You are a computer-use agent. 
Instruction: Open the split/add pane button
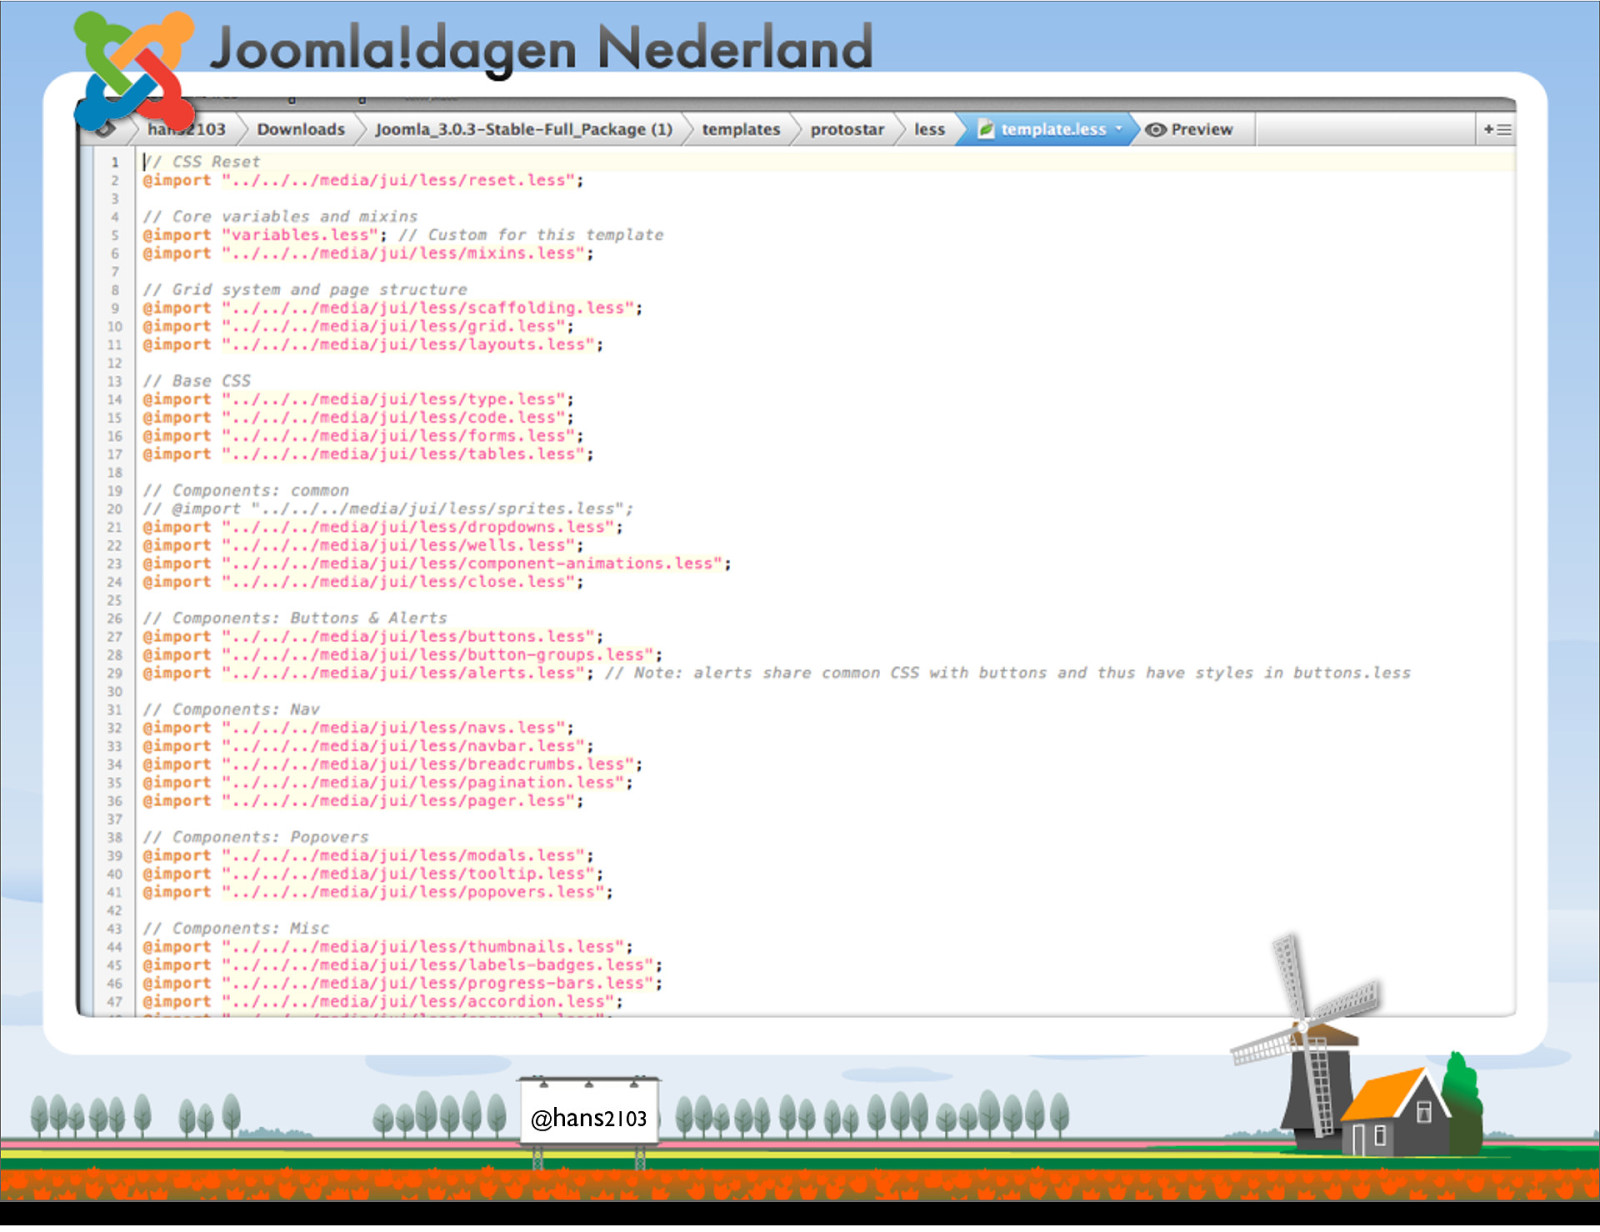[1497, 129]
